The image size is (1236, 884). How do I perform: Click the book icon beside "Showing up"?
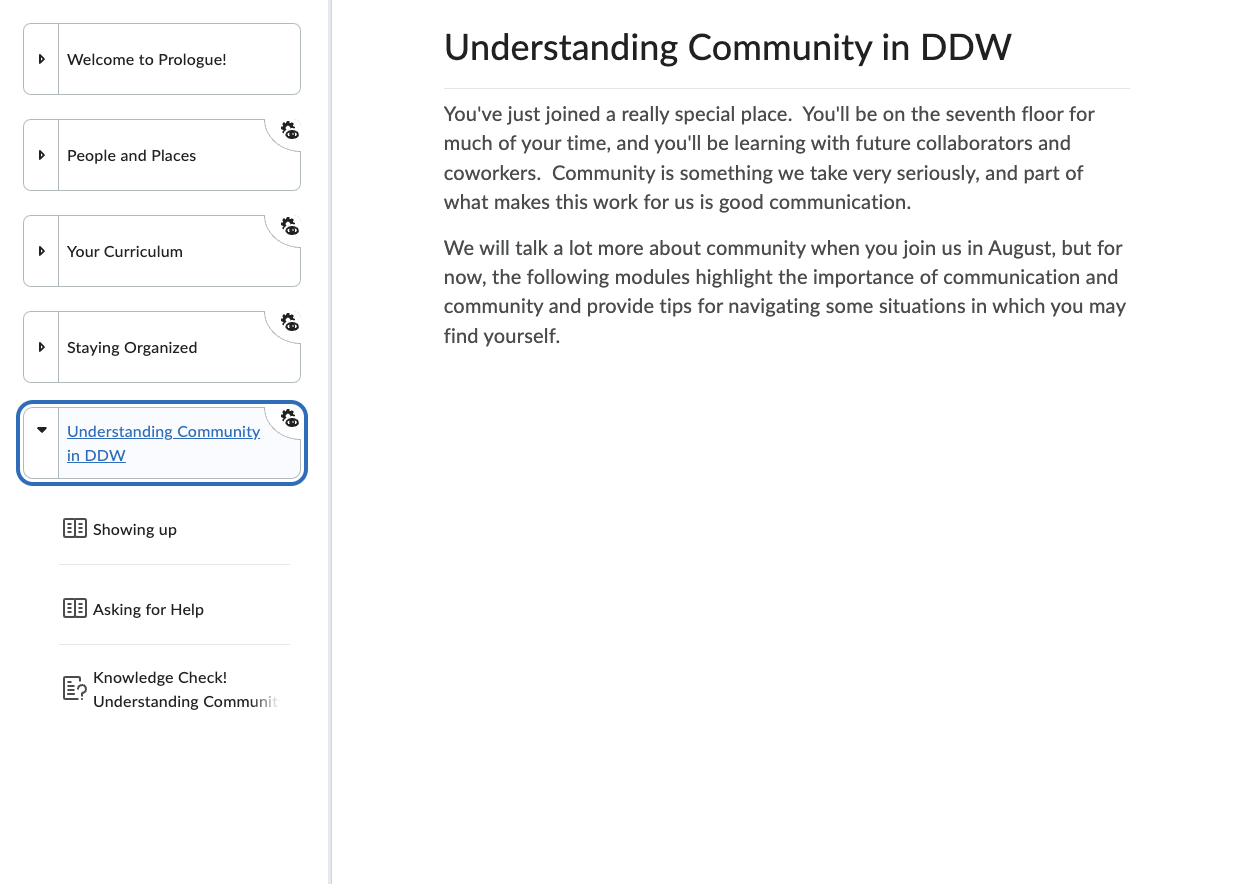75,528
